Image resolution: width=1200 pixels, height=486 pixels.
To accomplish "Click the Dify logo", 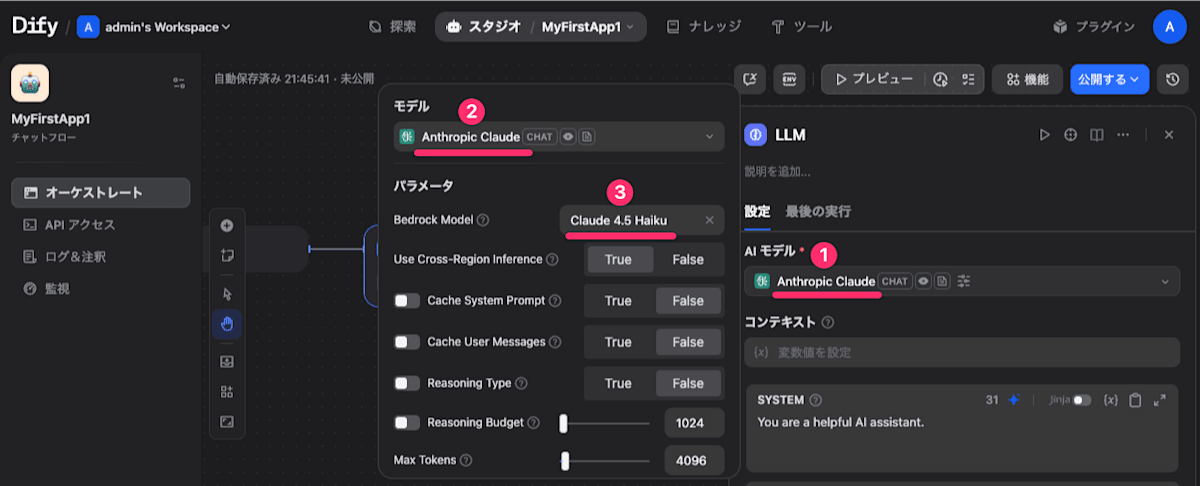I will [34, 27].
